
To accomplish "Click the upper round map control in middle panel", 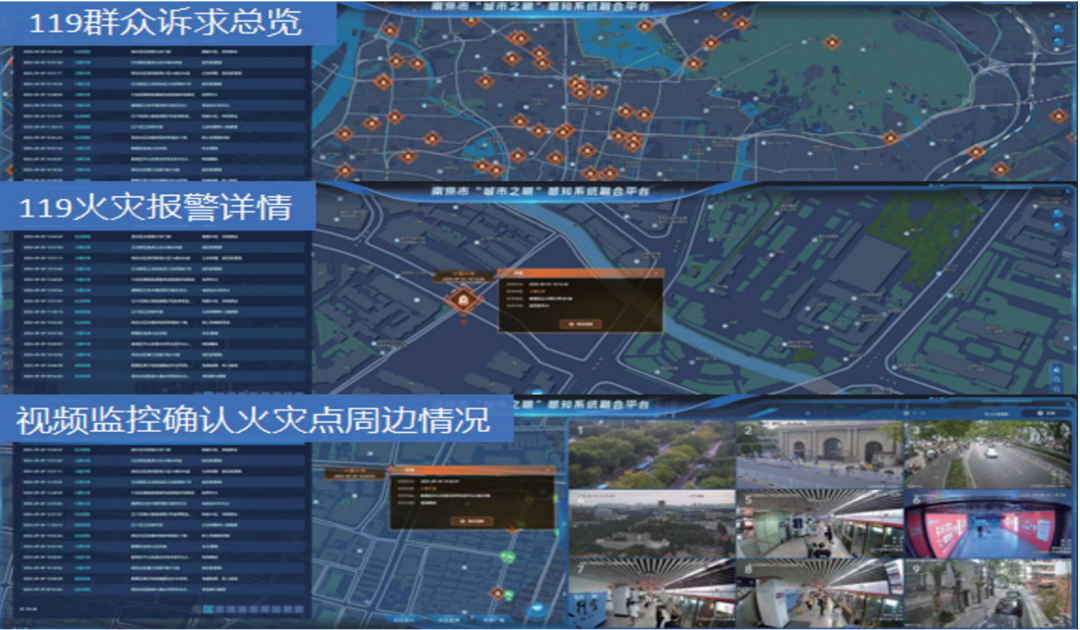I will (1058, 213).
